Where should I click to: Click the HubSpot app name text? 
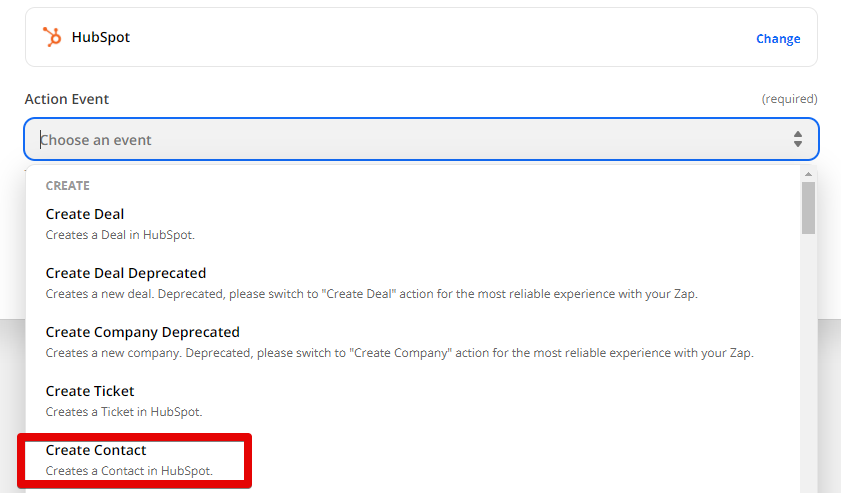point(101,37)
